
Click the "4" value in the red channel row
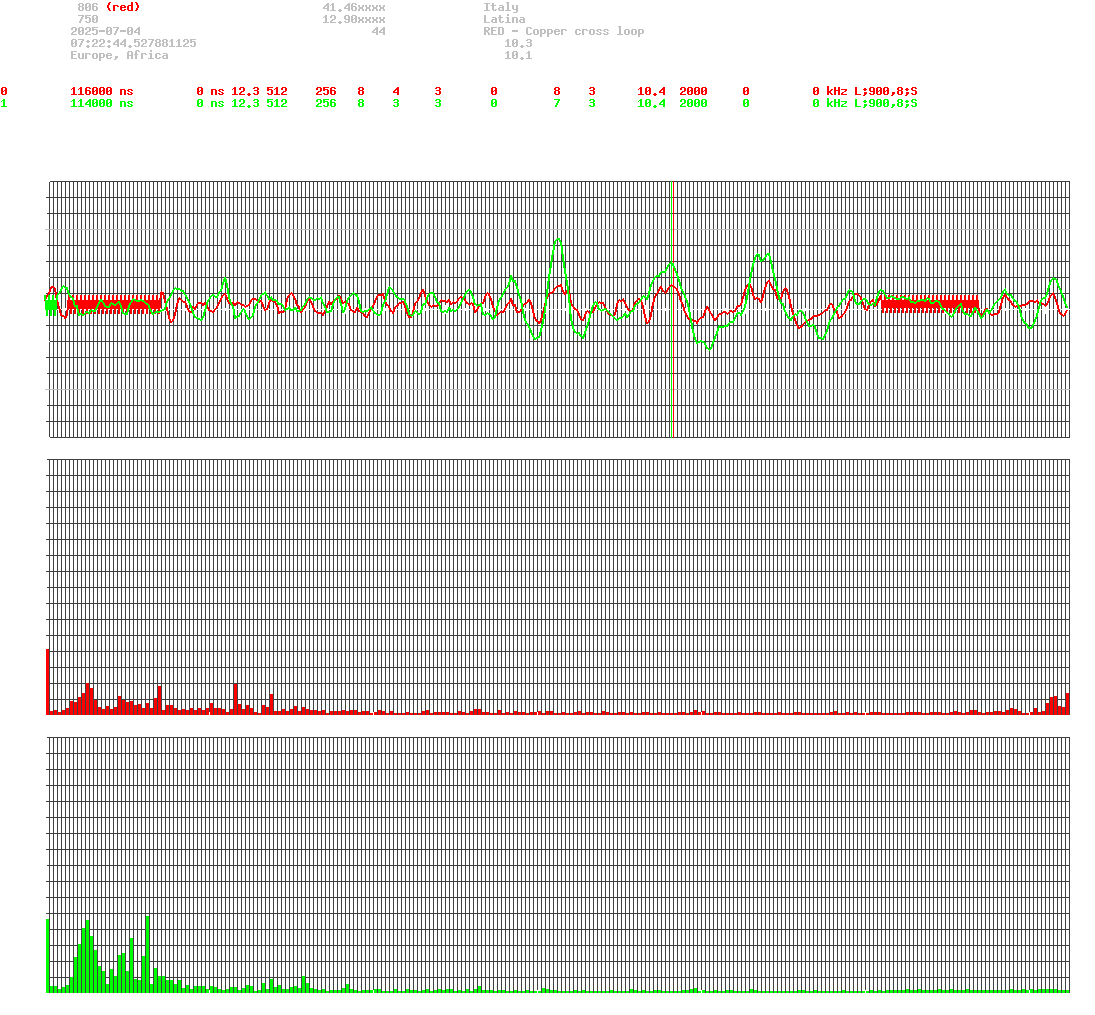(396, 91)
